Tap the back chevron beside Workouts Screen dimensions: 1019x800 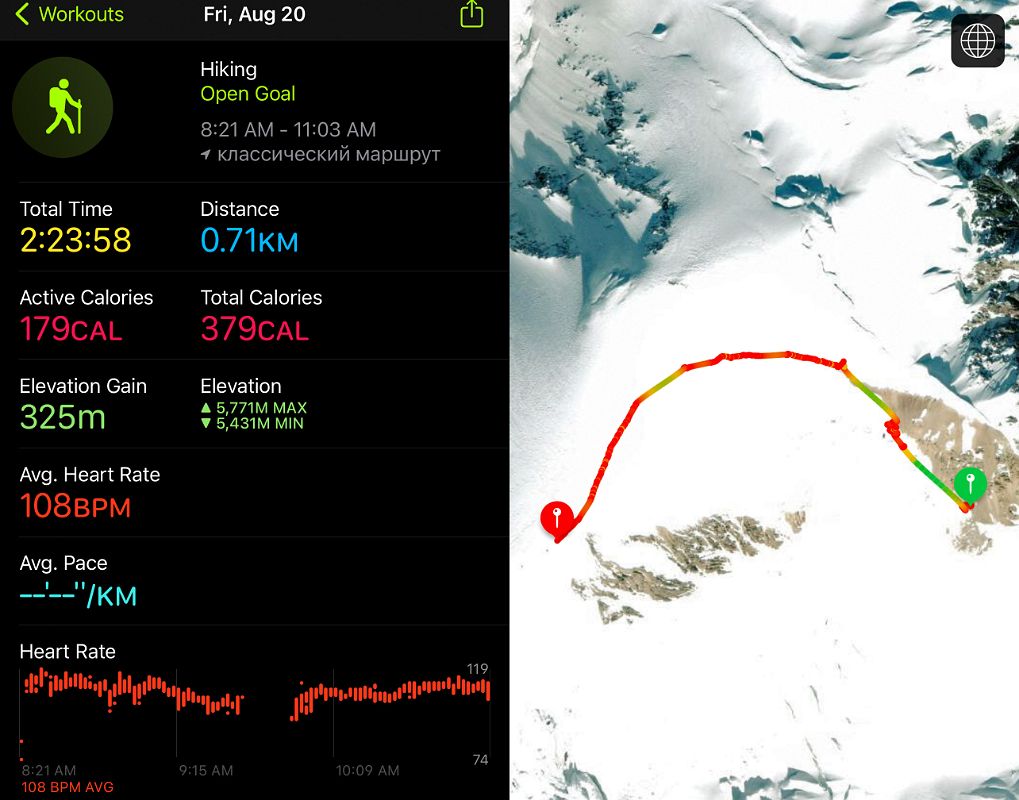coord(22,14)
